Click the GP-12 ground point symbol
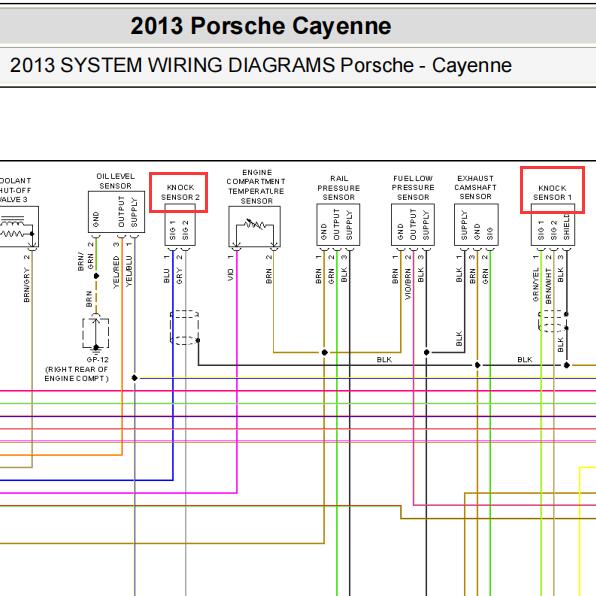The width and height of the screenshot is (596, 596). point(96,333)
